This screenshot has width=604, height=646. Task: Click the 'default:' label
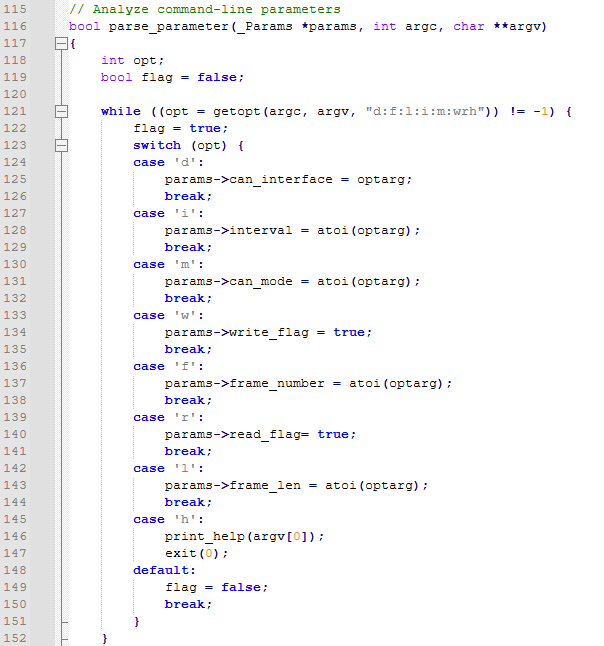164,571
